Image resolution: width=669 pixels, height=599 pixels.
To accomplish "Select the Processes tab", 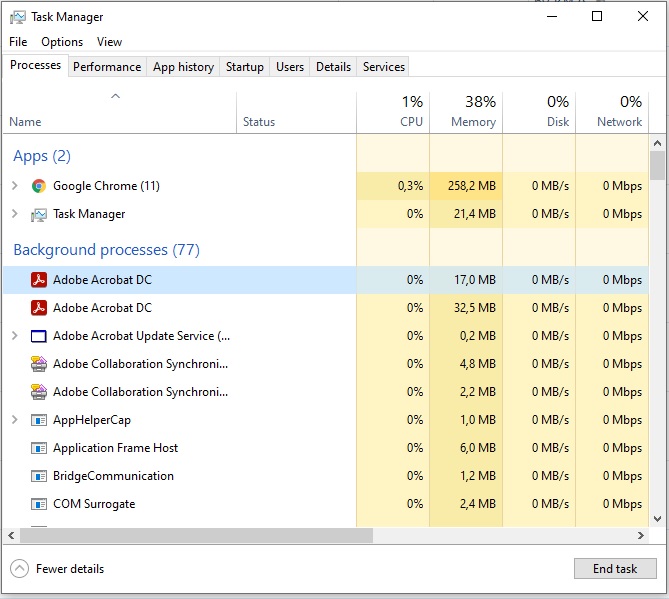I will click(x=35, y=65).
